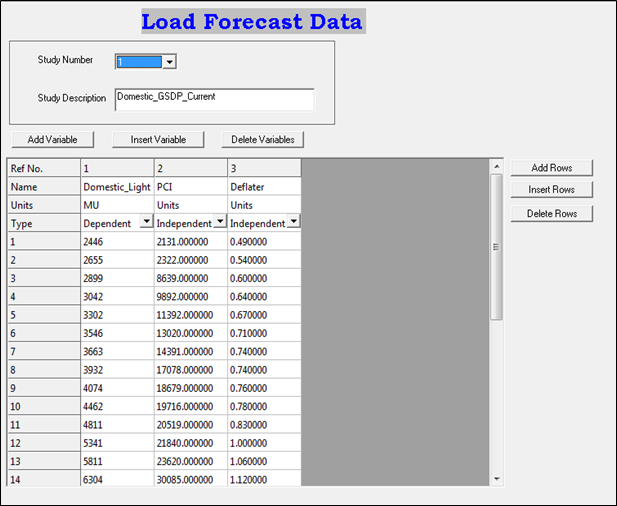
Task: Select column header Ref No. 3
Action: tap(264, 168)
